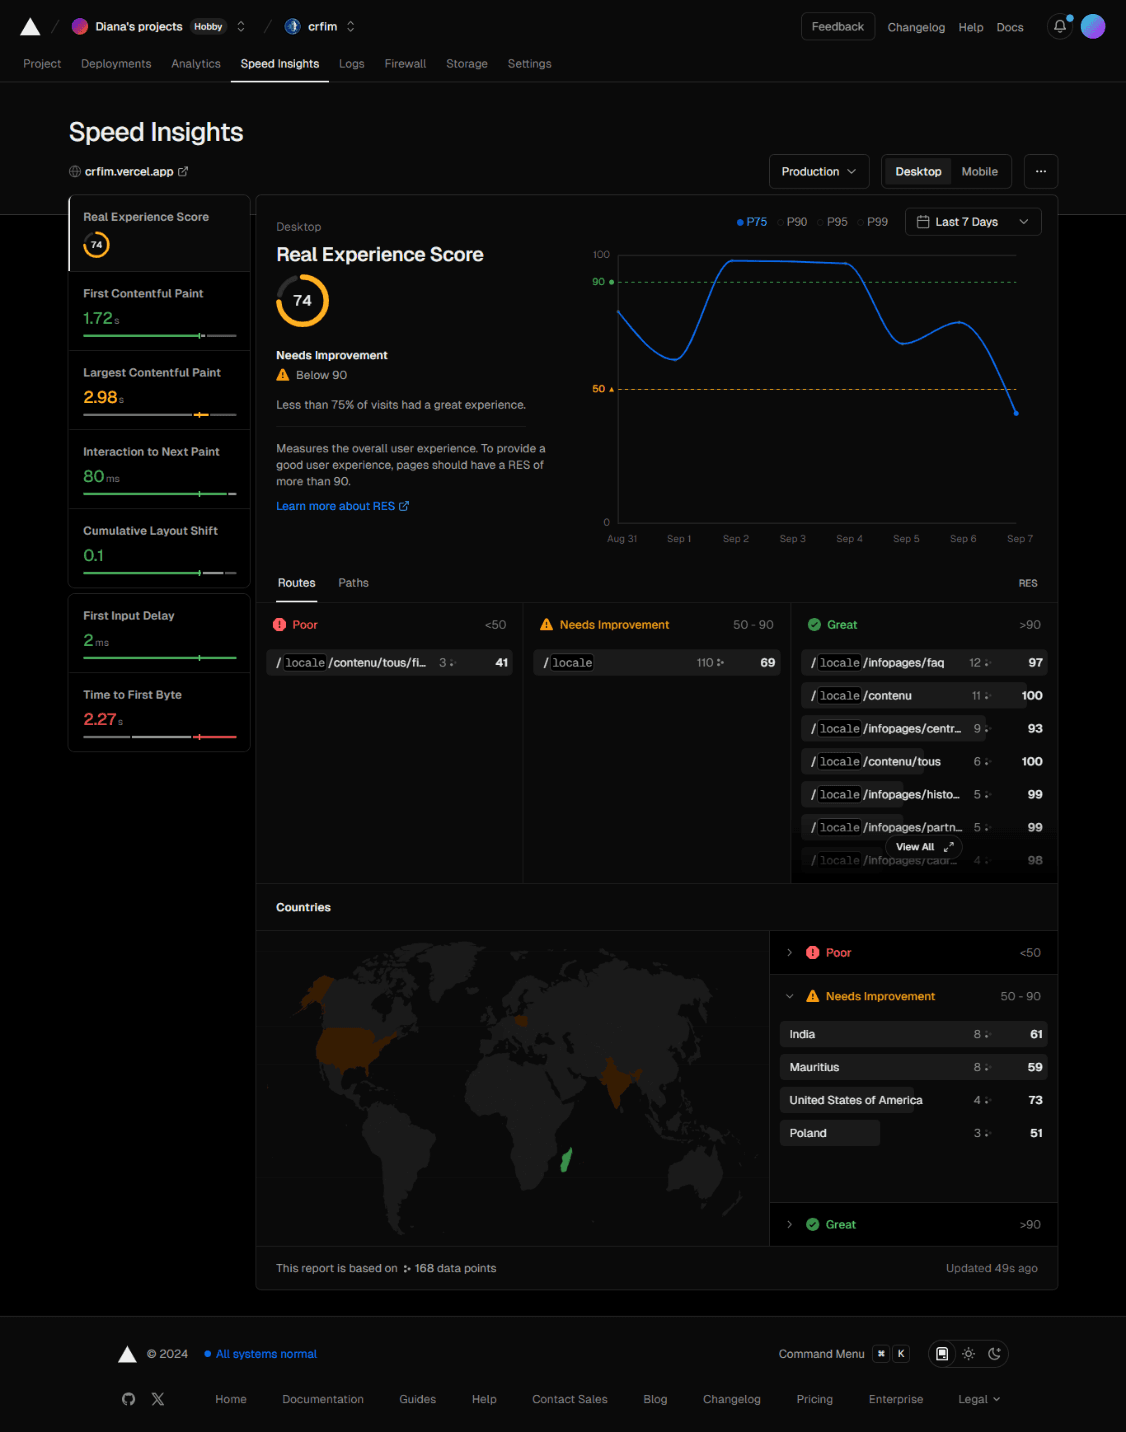Open the team switcher next to Hobby

click(241, 27)
